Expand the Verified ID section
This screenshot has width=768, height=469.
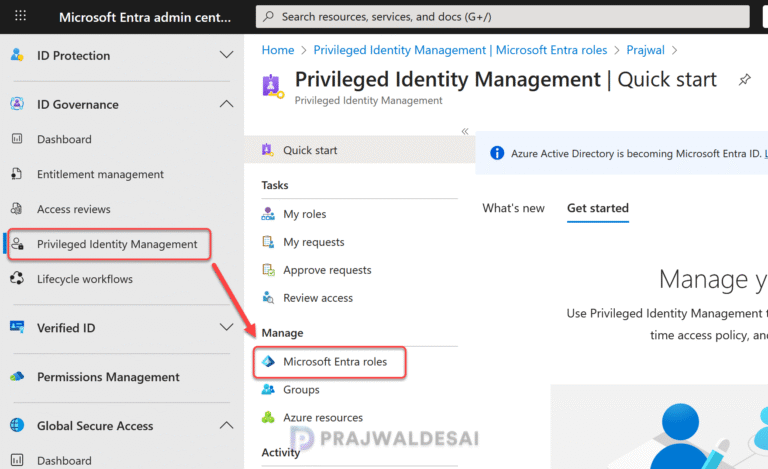226,327
